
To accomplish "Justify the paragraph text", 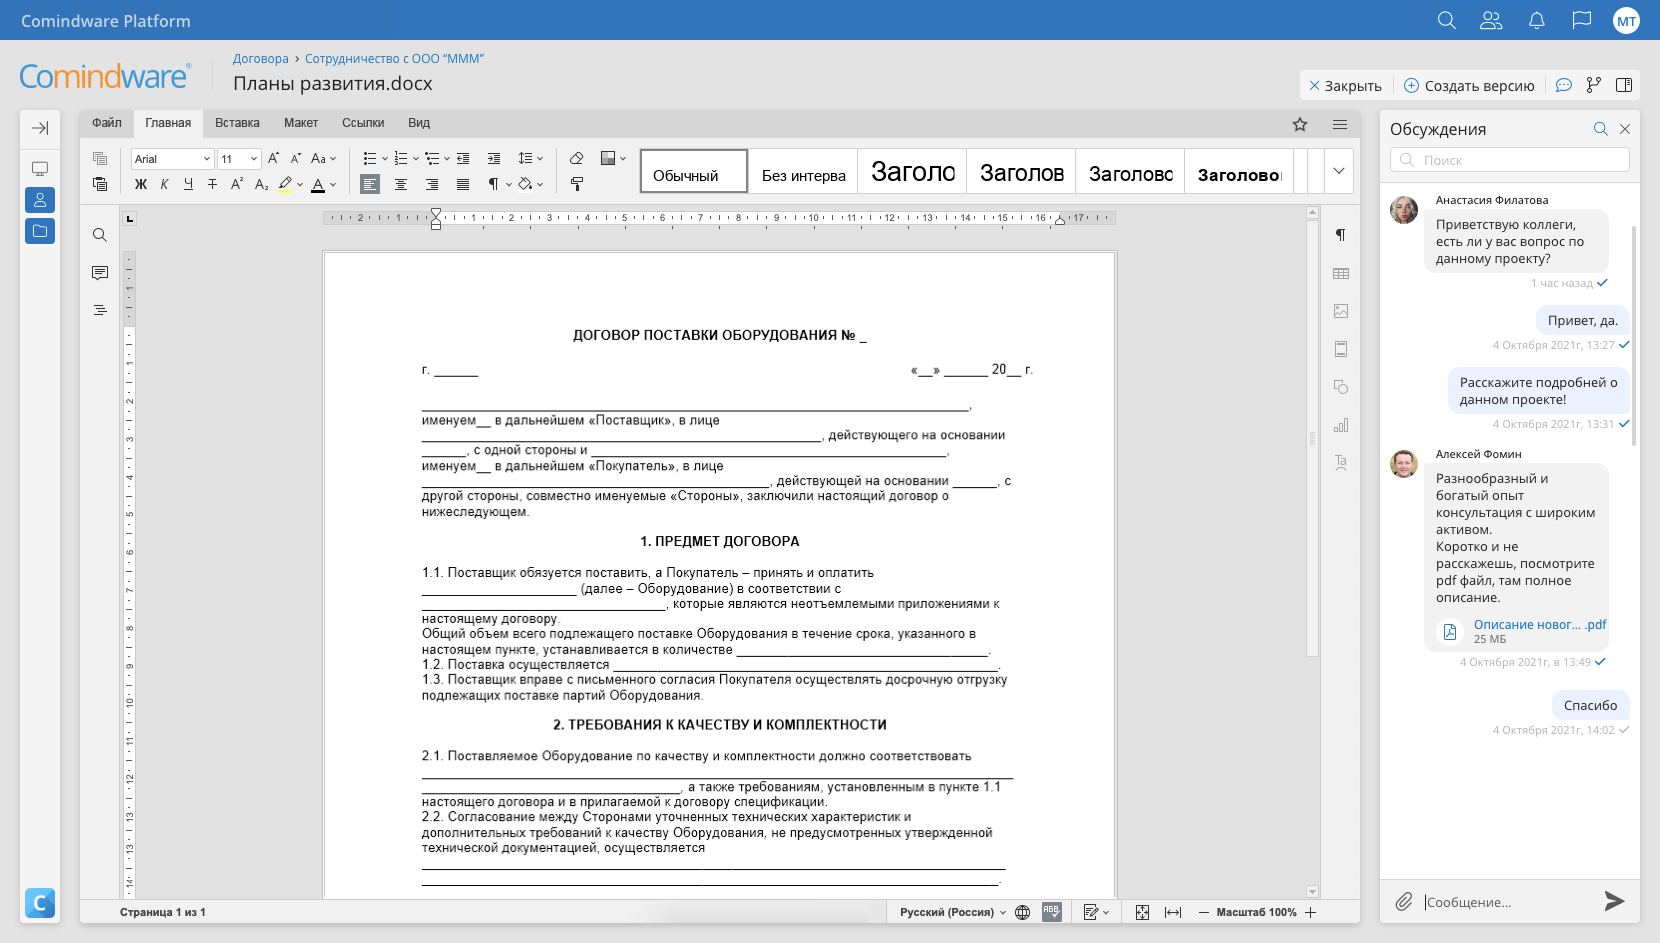I will tap(463, 184).
